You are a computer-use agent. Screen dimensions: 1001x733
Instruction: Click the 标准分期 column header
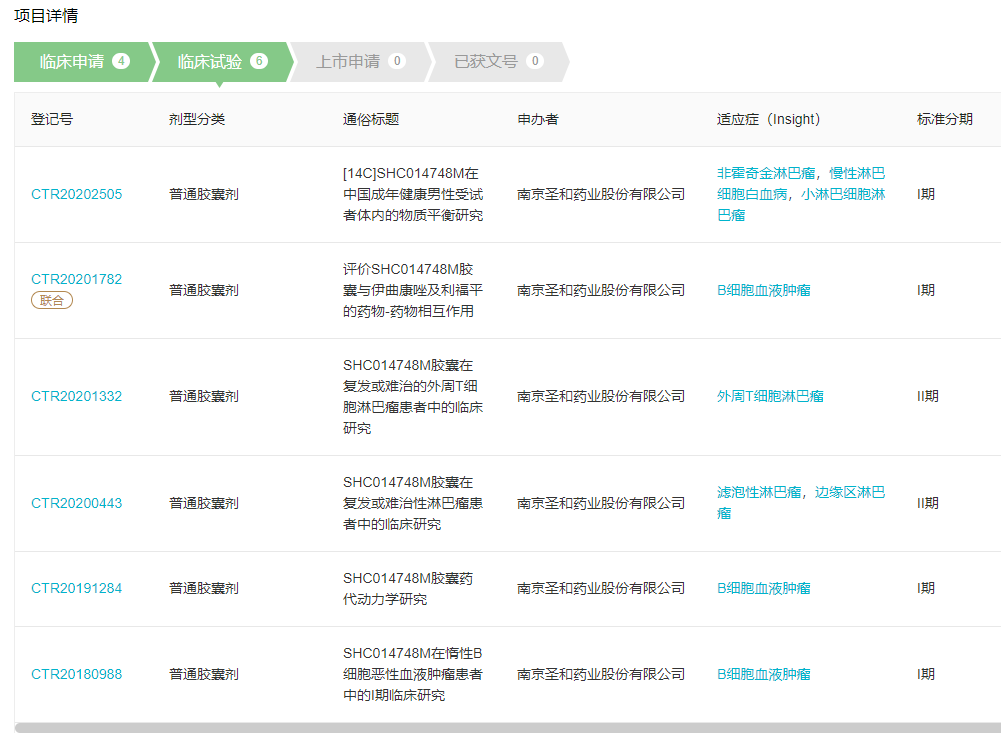(945, 119)
